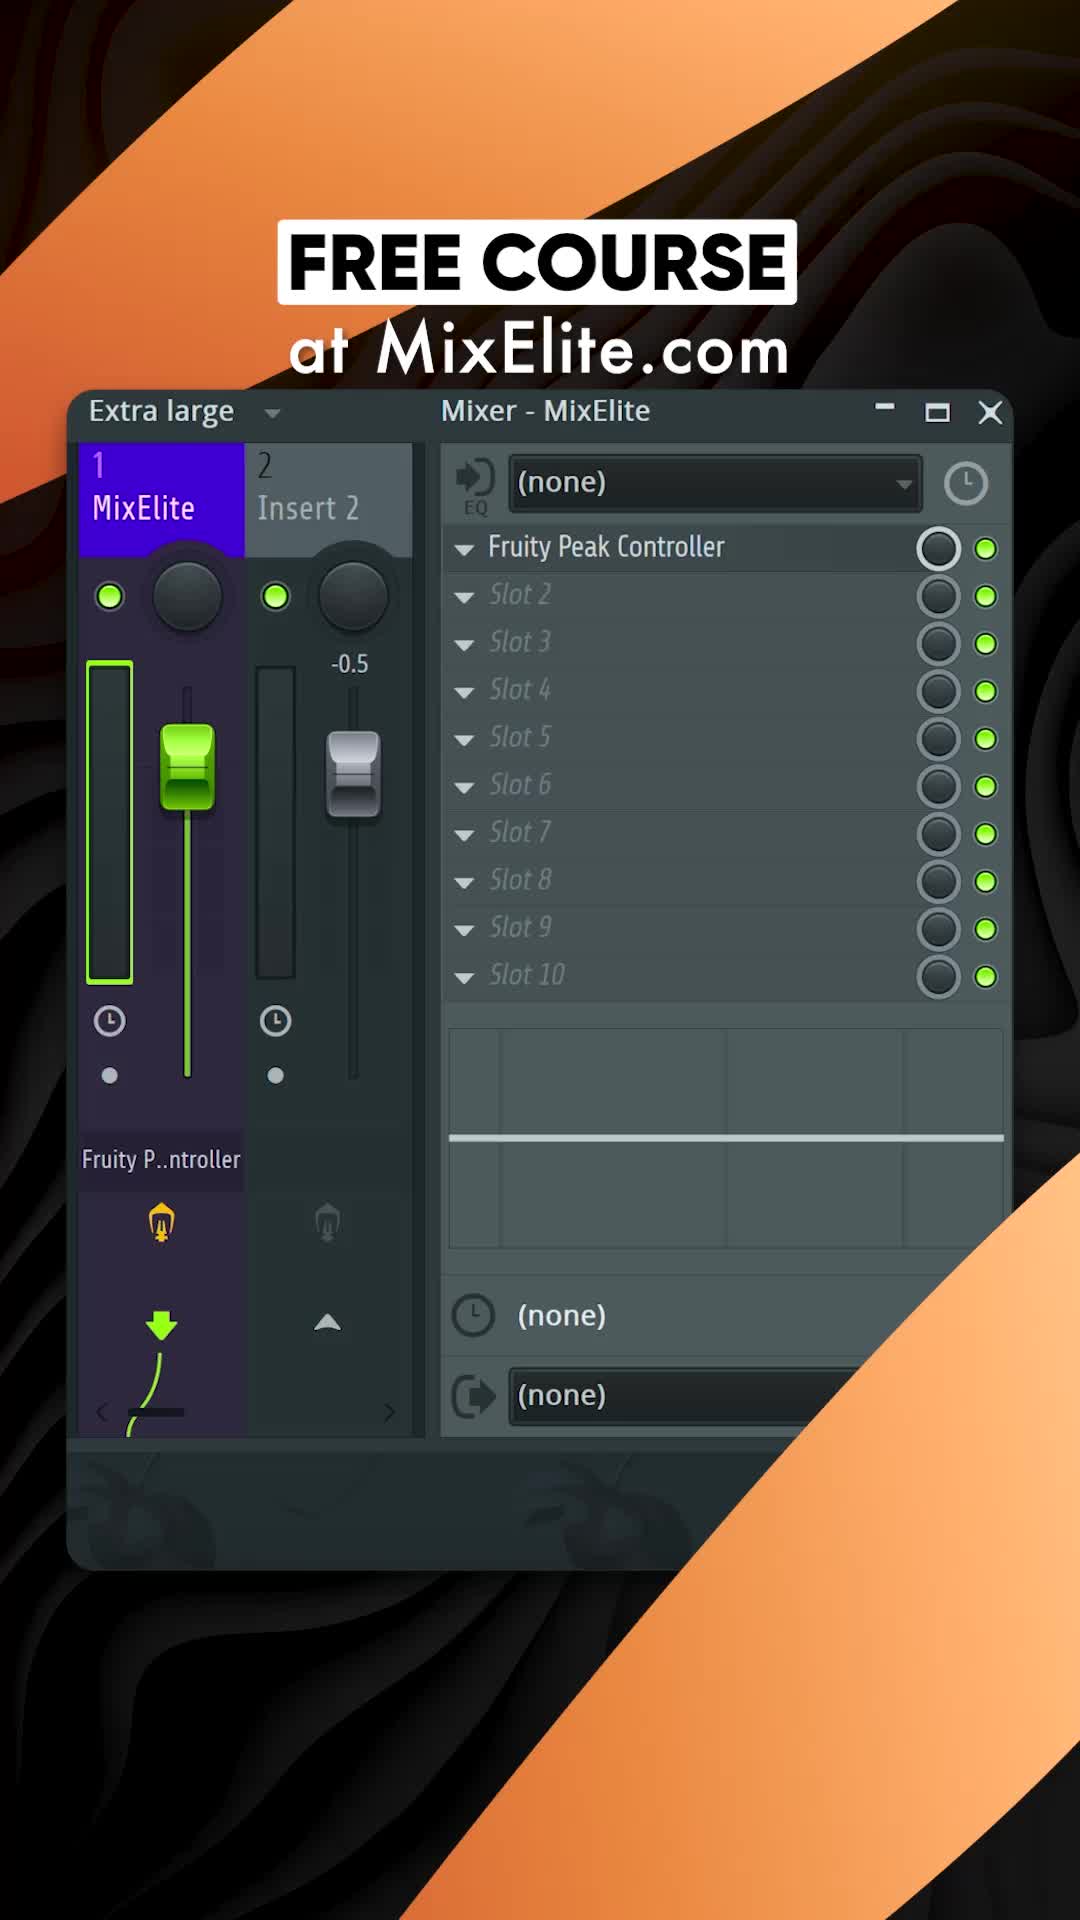Maximize the Mixer window
The image size is (1080, 1920).
click(x=937, y=412)
